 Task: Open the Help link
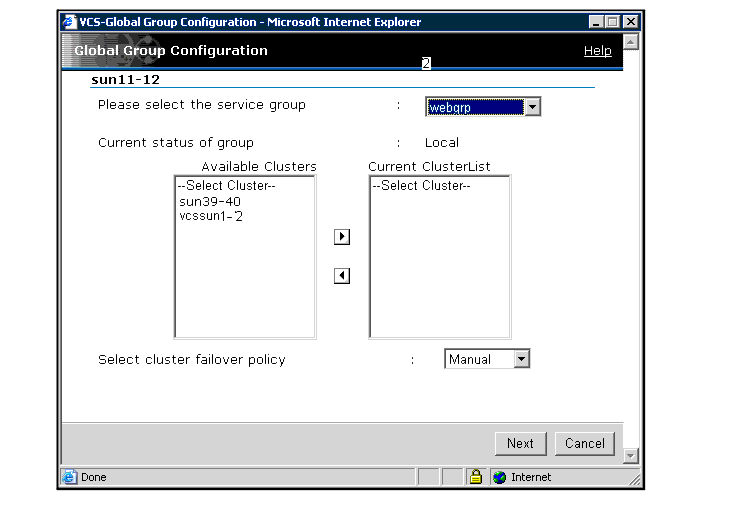tap(597, 51)
